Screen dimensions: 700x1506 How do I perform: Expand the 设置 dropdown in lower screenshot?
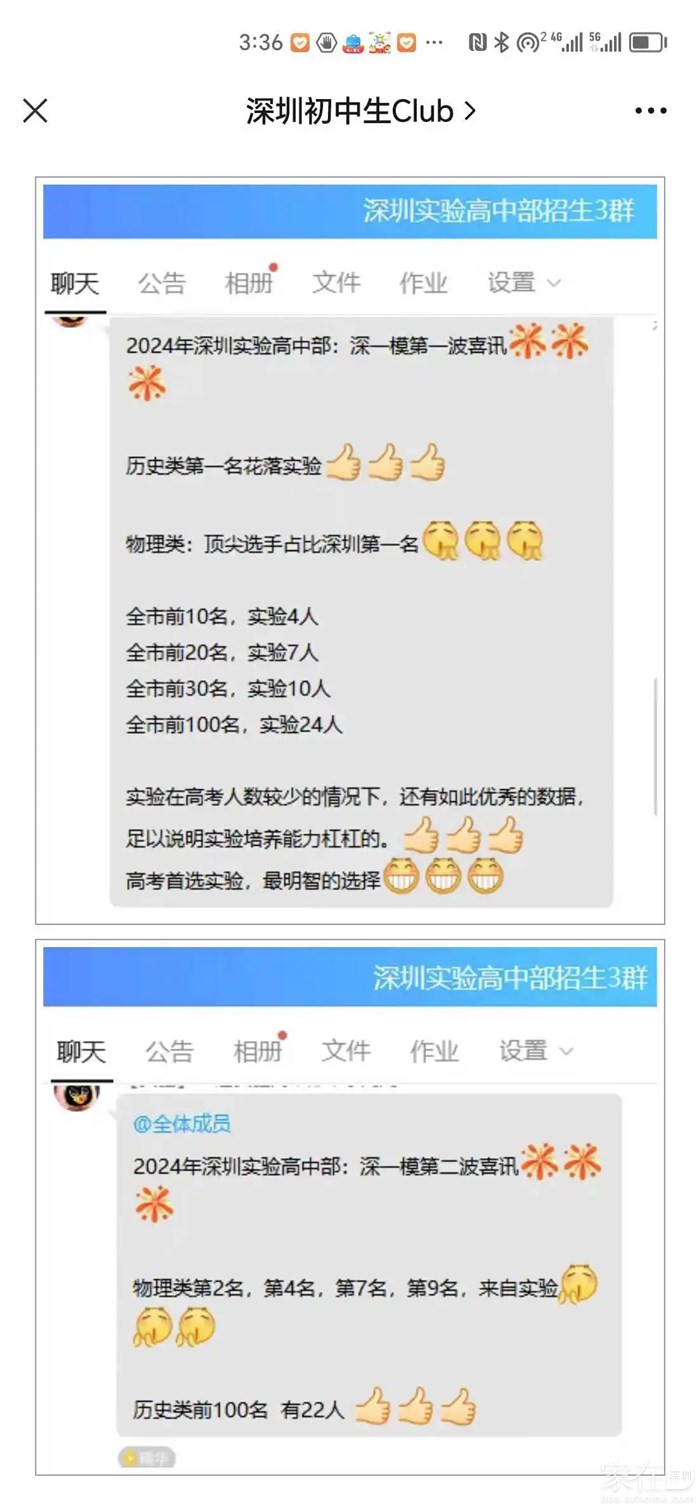pyautogui.click(x=537, y=1051)
